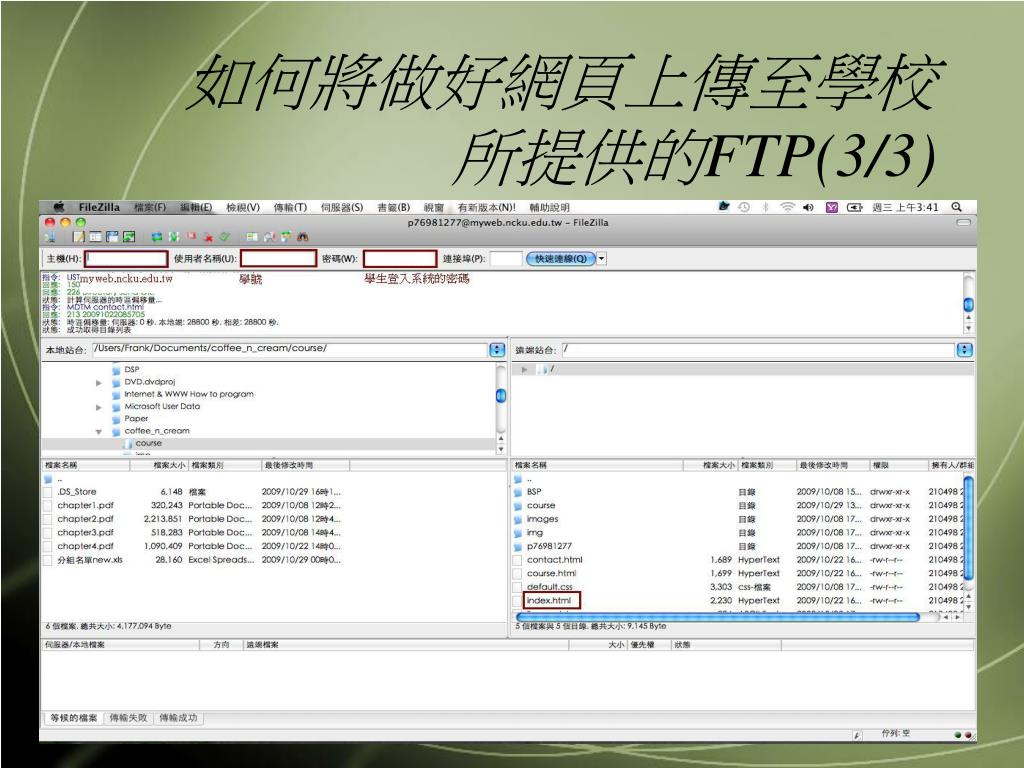Click the 快速連線(Q) quickconnect button
Image resolution: width=1024 pixels, height=768 pixels.
point(561,259)
